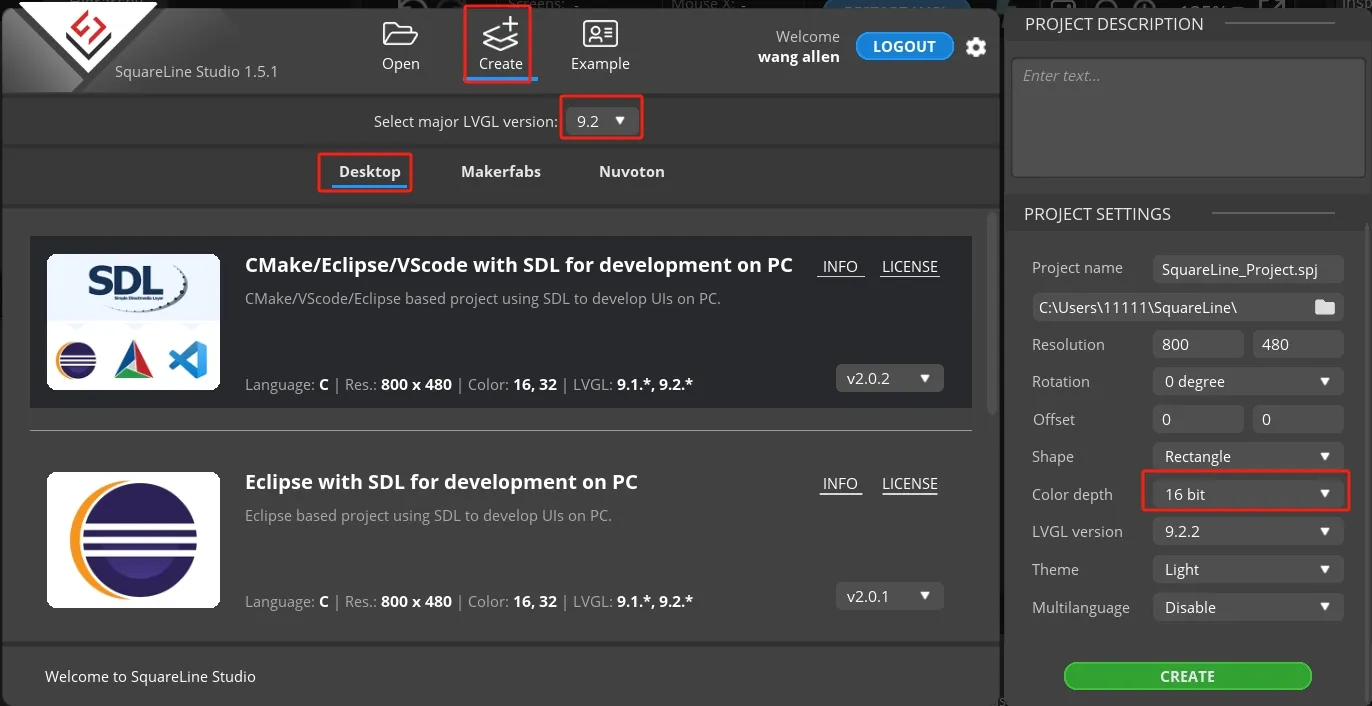The height and width of the screenshot is (706, 1372).
Task: Click the green CREATE button
Action: click(1187, 676)
